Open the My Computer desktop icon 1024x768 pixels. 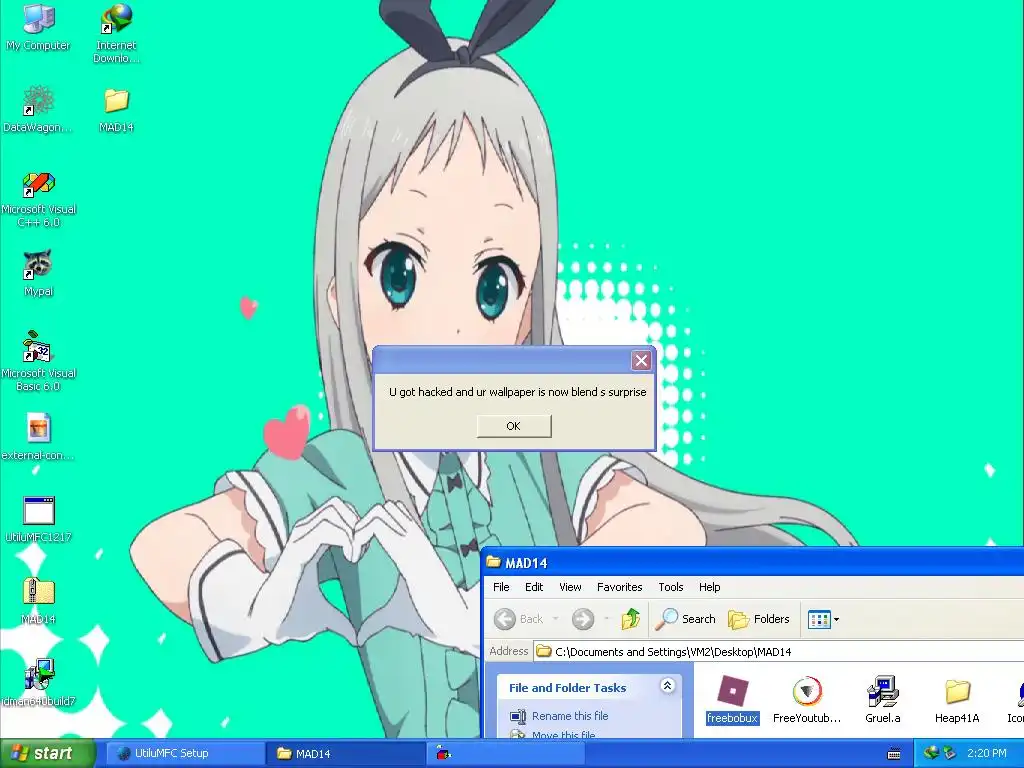(x=39, y=27)
